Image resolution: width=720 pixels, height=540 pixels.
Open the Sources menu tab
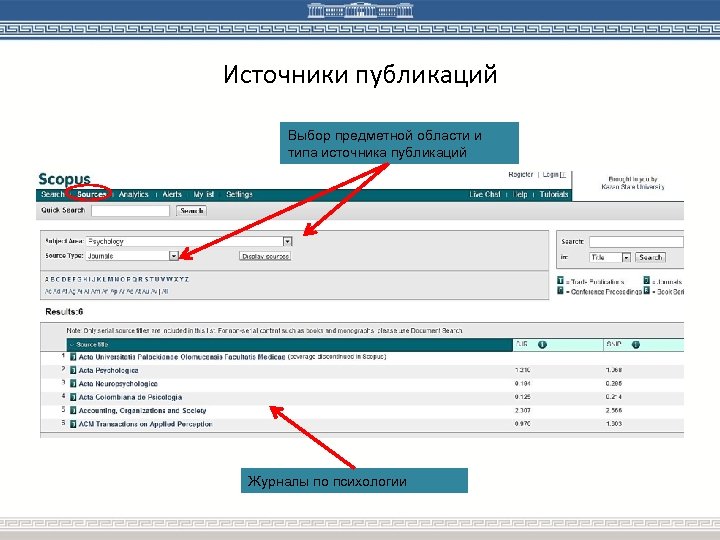coord(91,194)
